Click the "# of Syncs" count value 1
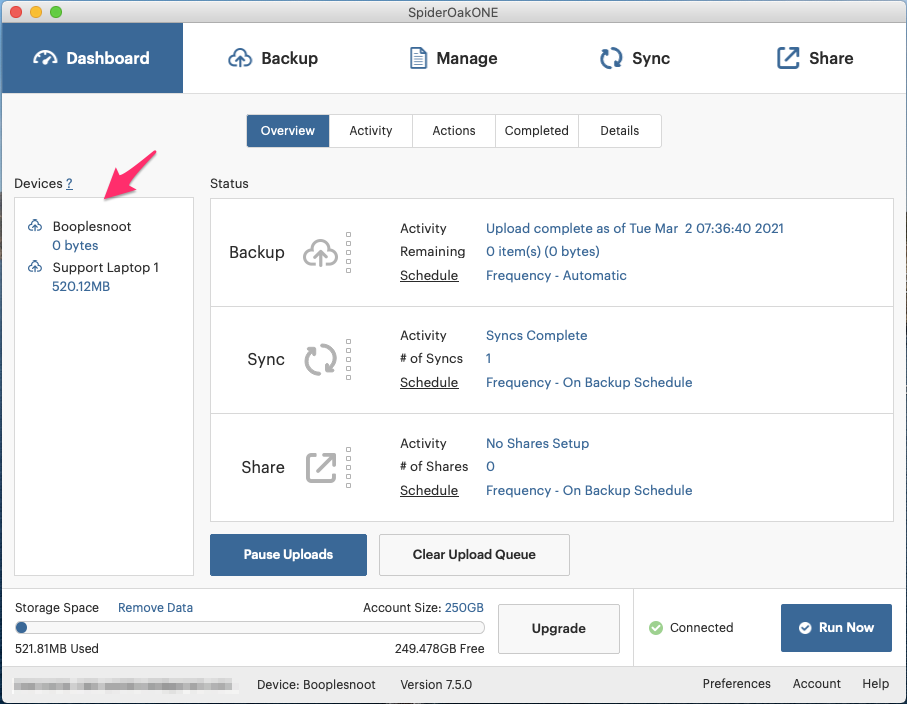The height and width of the screenshot is (704, 907). click(488, 359)
